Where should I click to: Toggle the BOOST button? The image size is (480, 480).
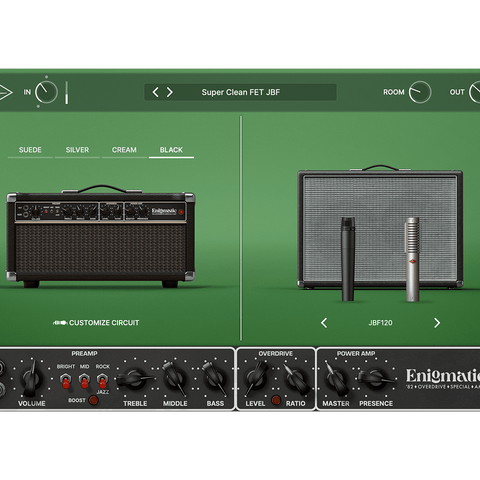(x=94, y=400)
